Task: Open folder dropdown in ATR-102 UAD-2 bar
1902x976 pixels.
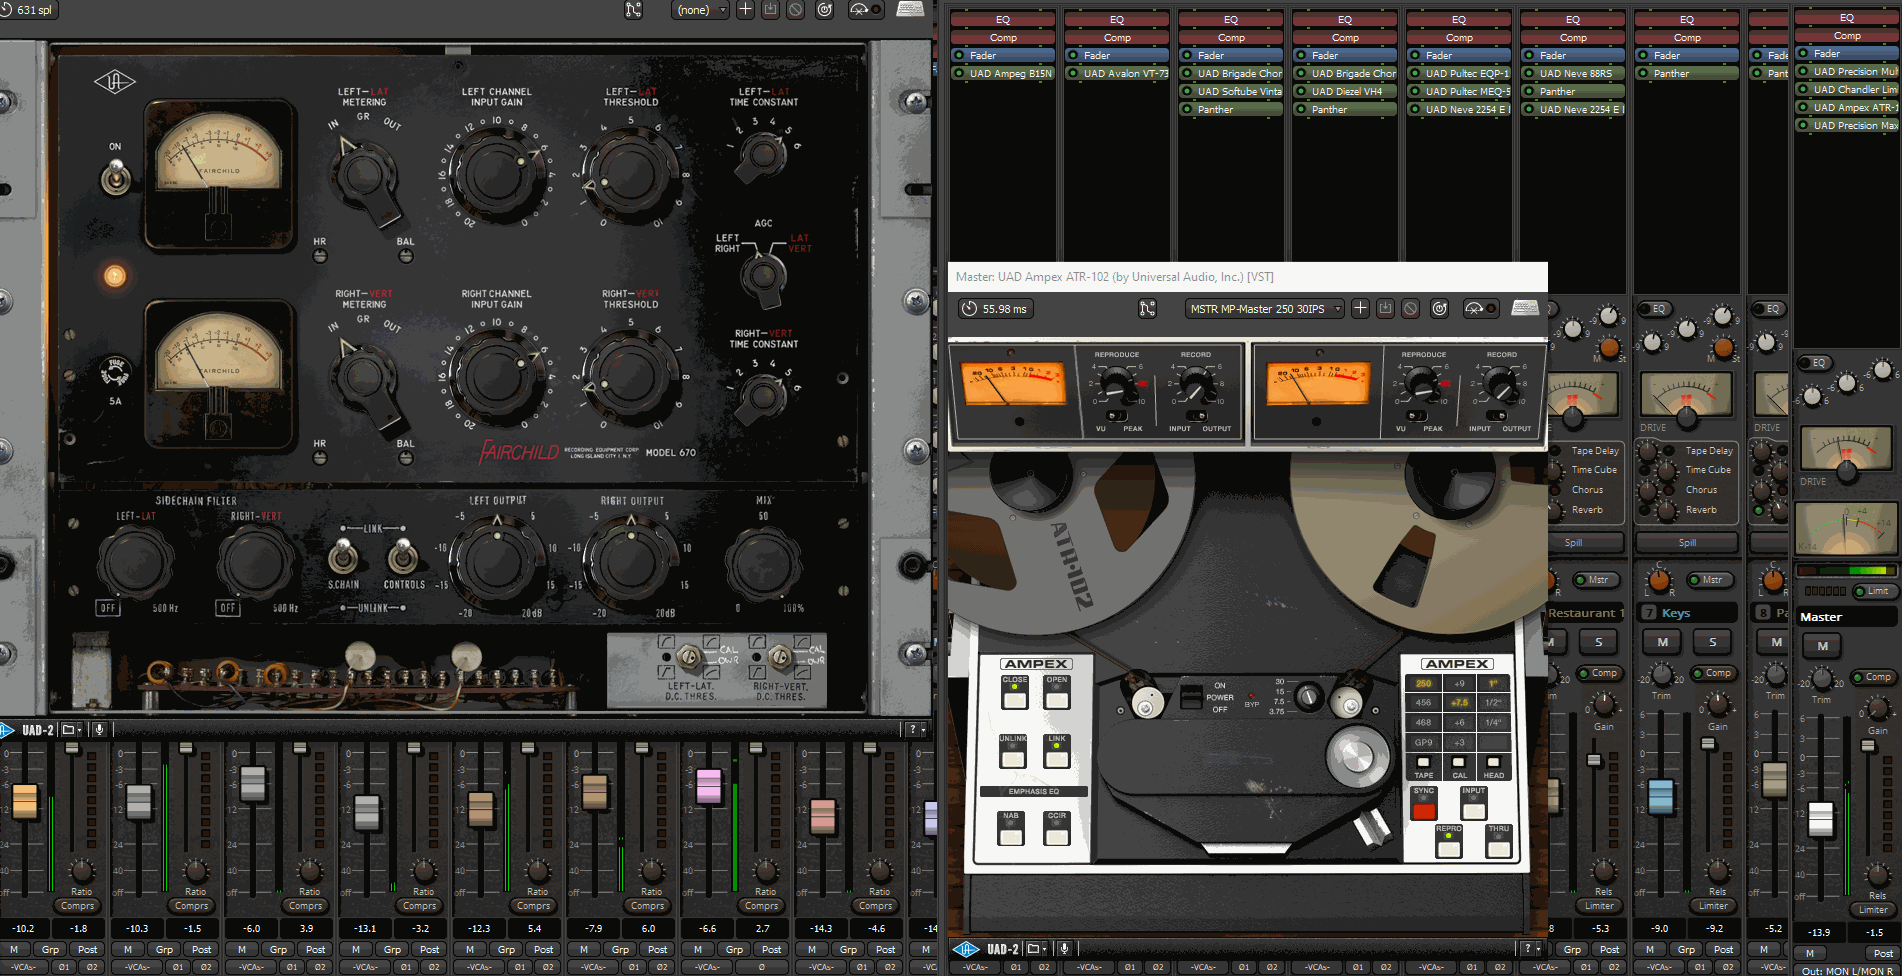Action: click(1037, 949)
